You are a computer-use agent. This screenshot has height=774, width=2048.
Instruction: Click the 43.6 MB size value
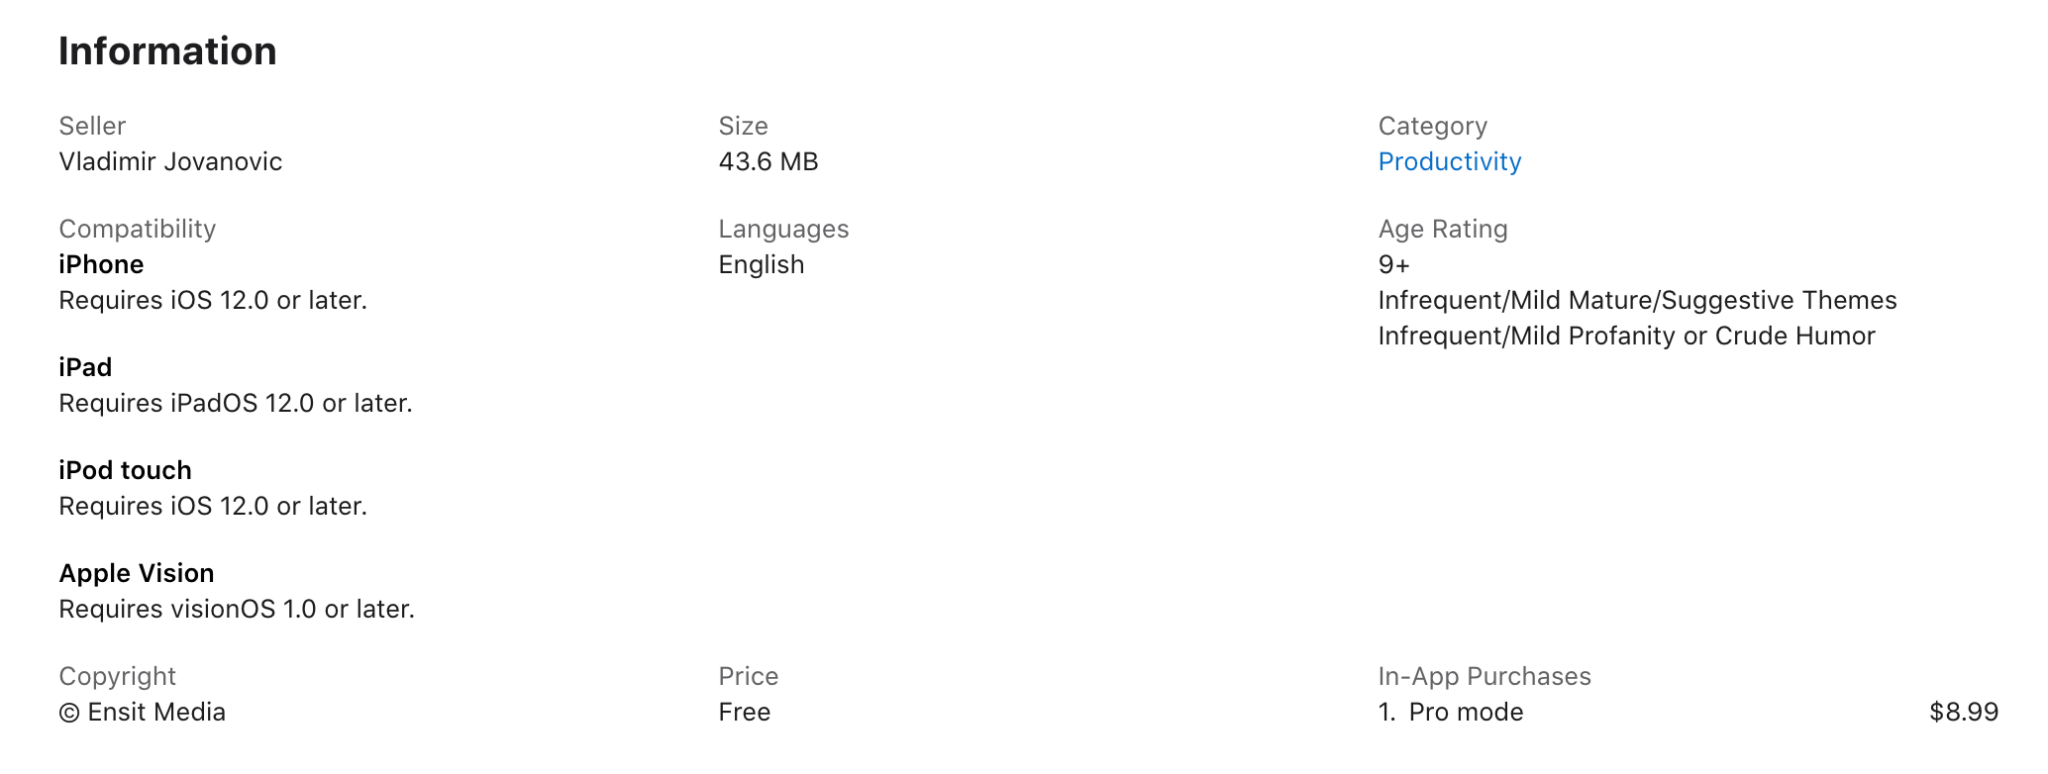[767, 162]
